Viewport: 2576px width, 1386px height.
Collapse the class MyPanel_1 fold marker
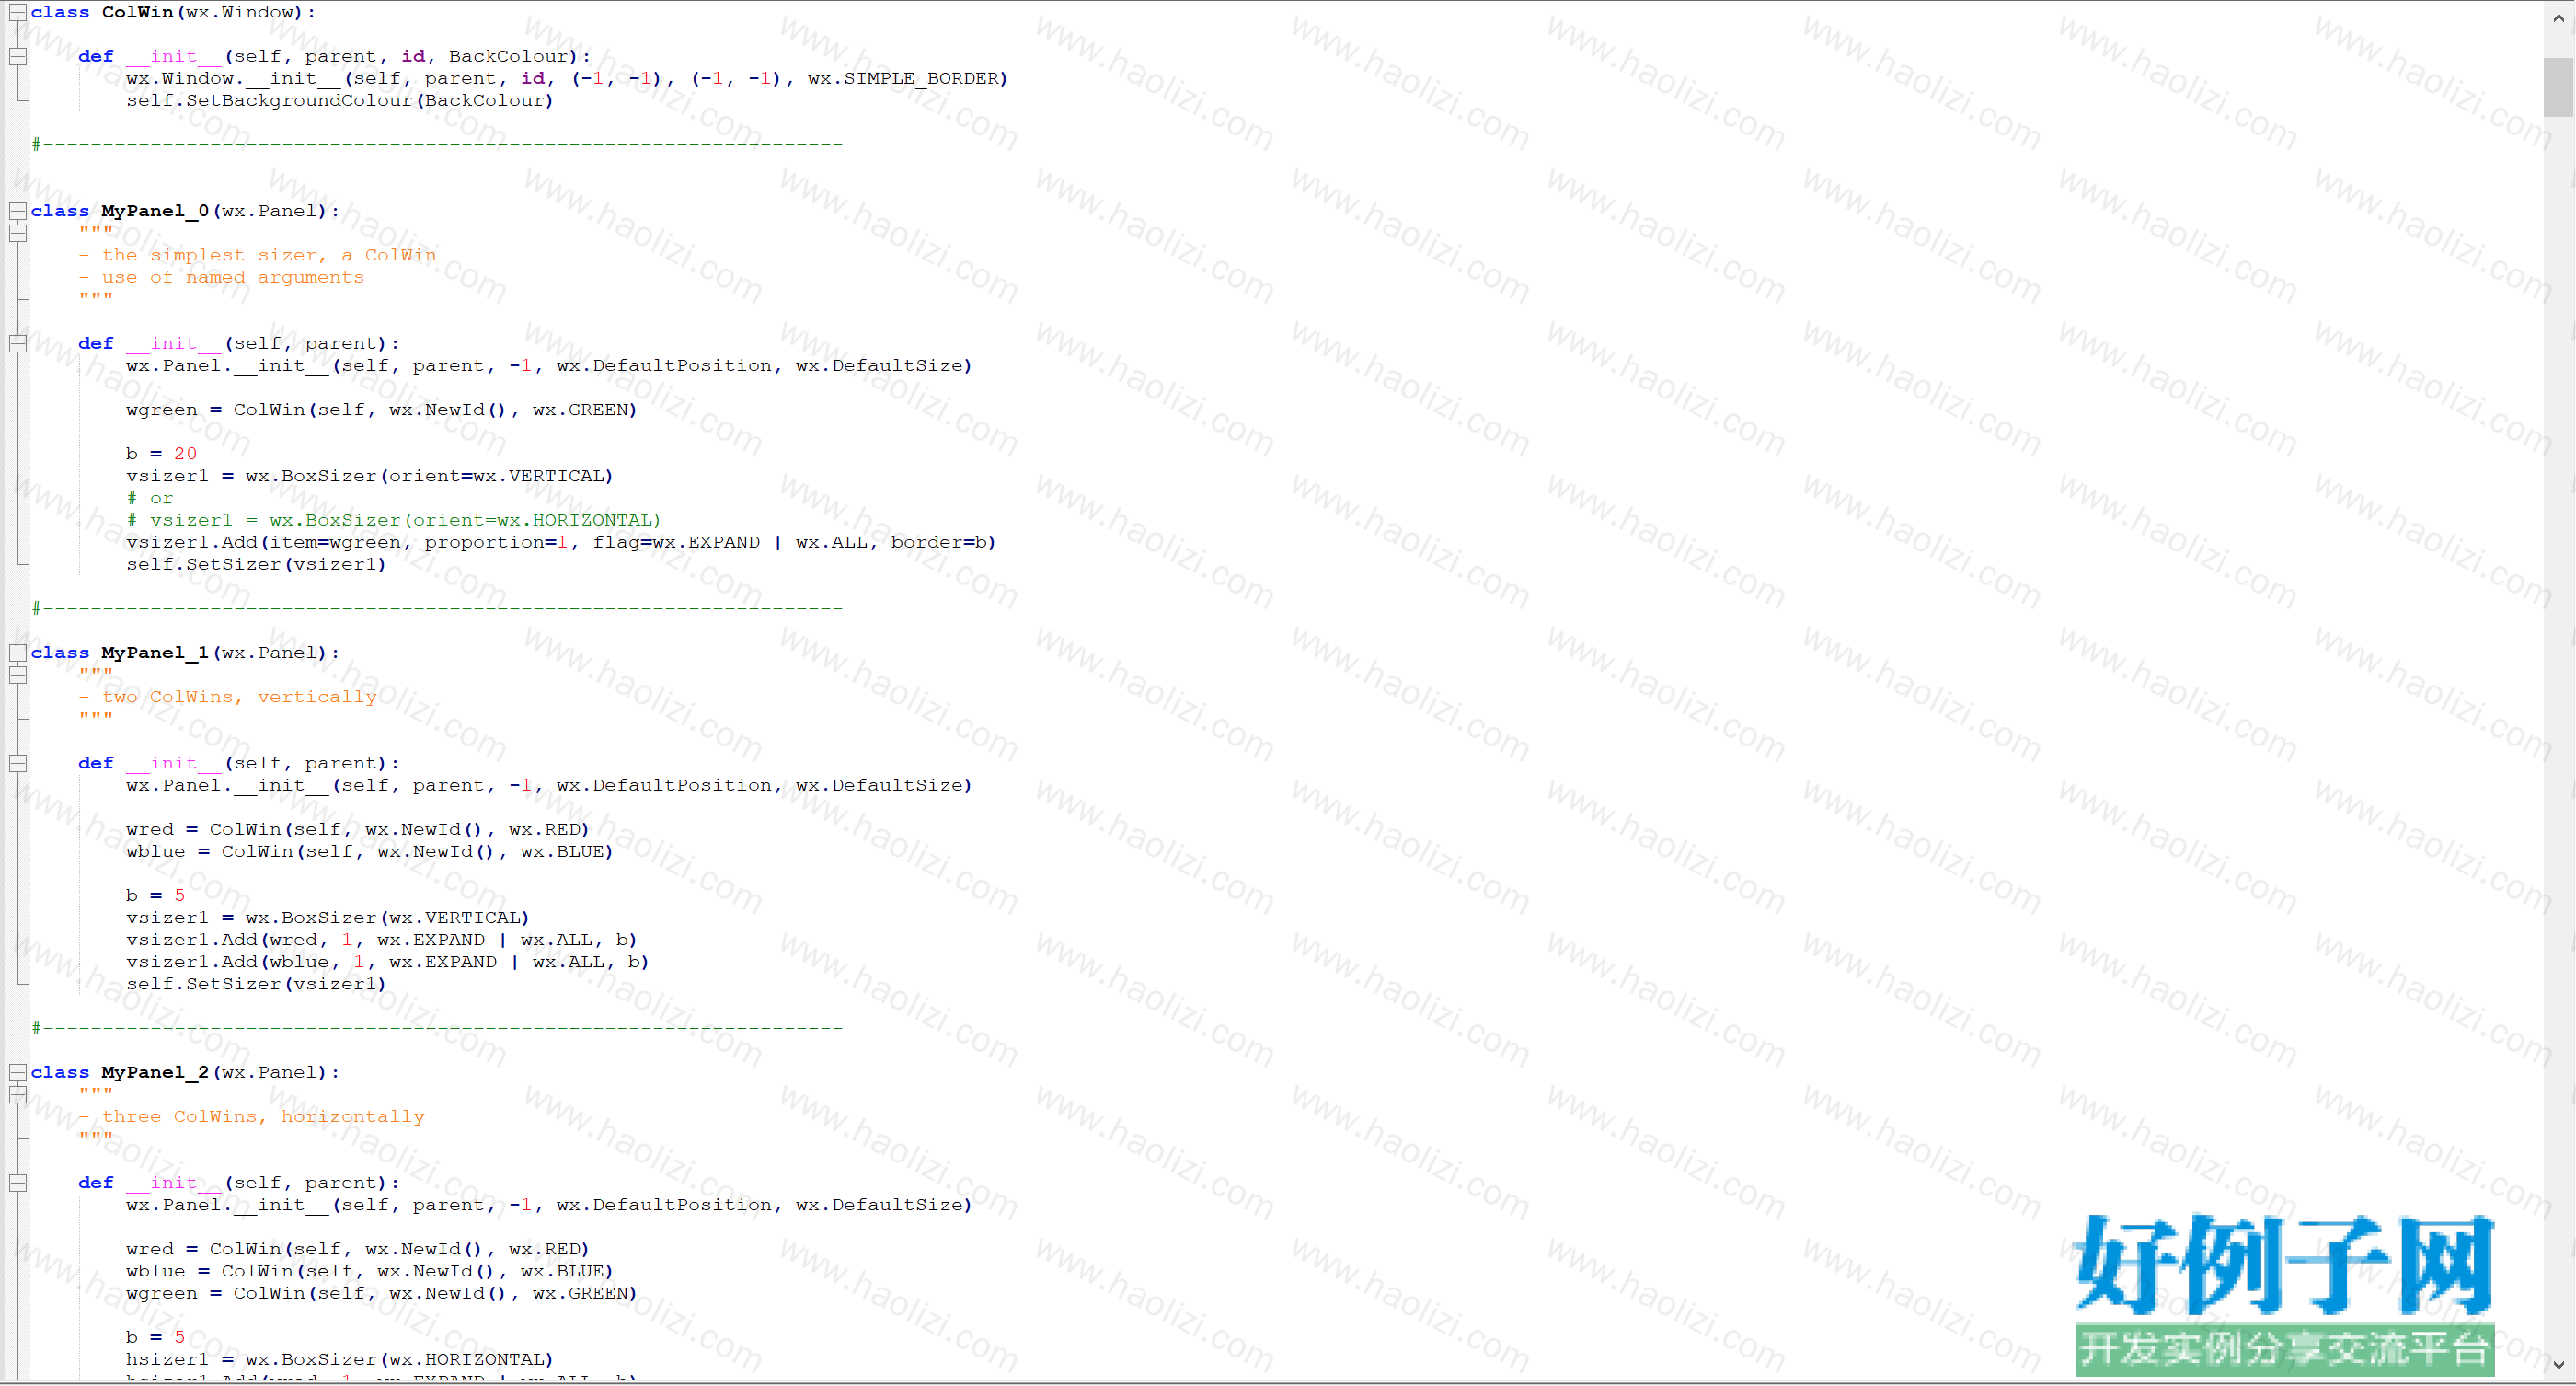click(x=18, y=653)
